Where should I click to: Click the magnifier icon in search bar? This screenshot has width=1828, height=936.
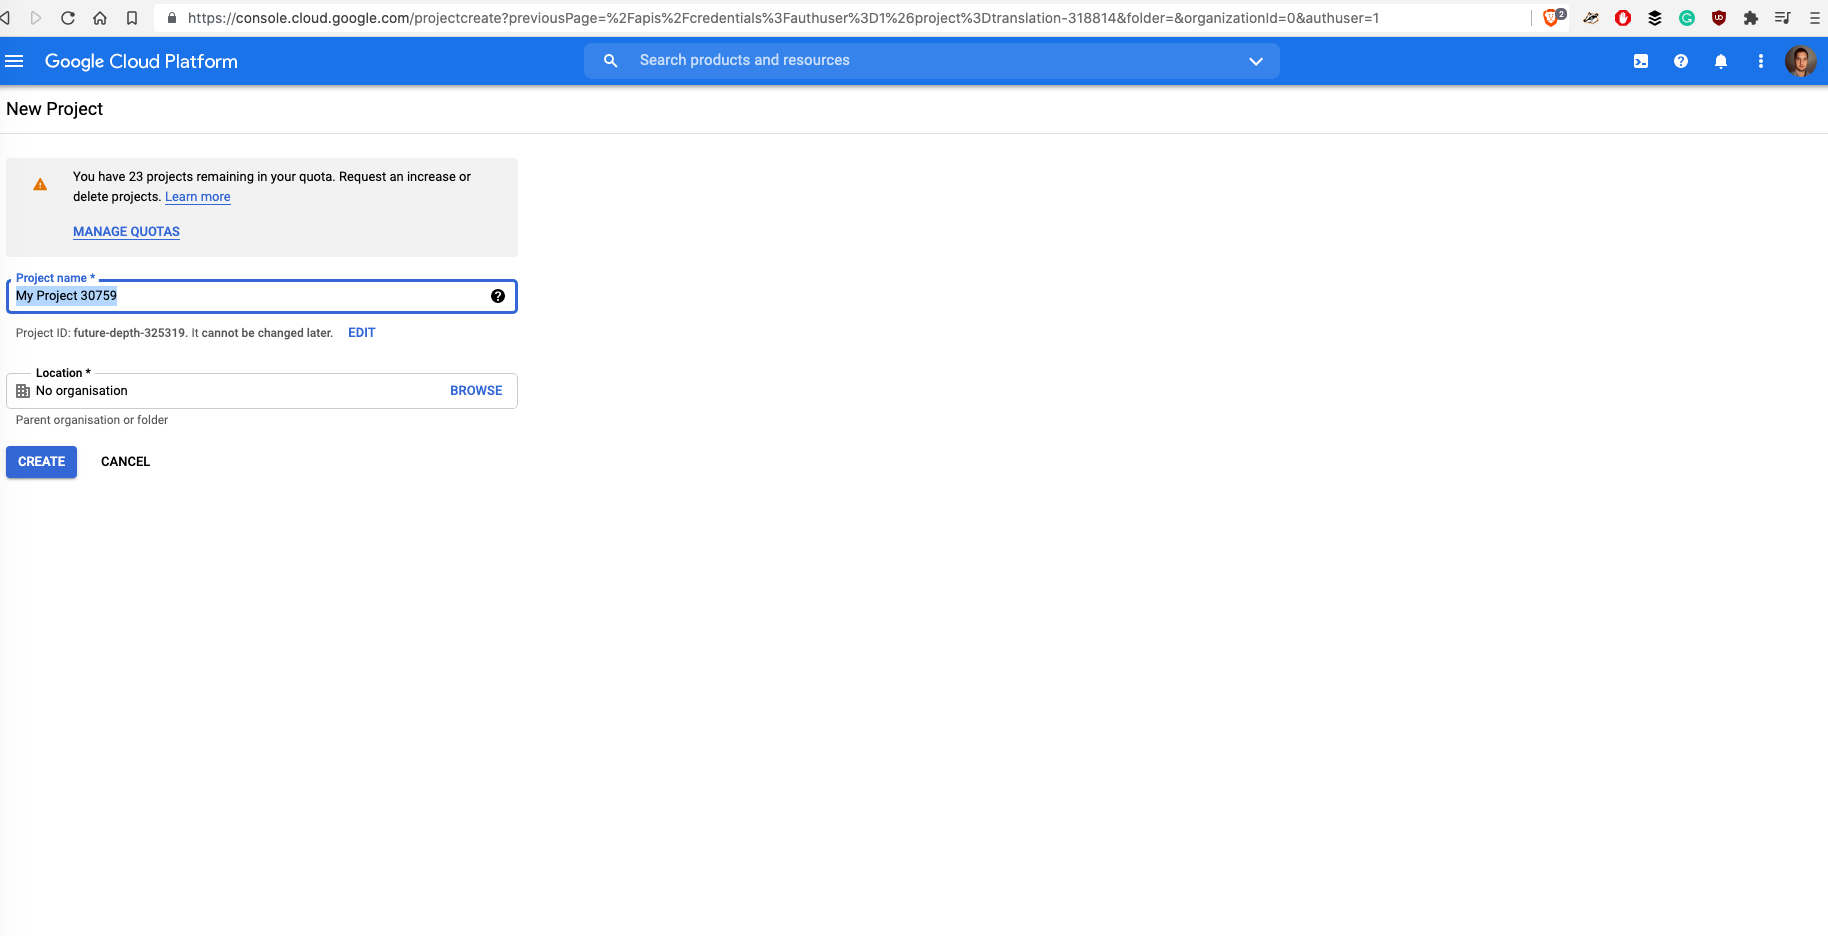pyautogui.click(x=611, y=61)
